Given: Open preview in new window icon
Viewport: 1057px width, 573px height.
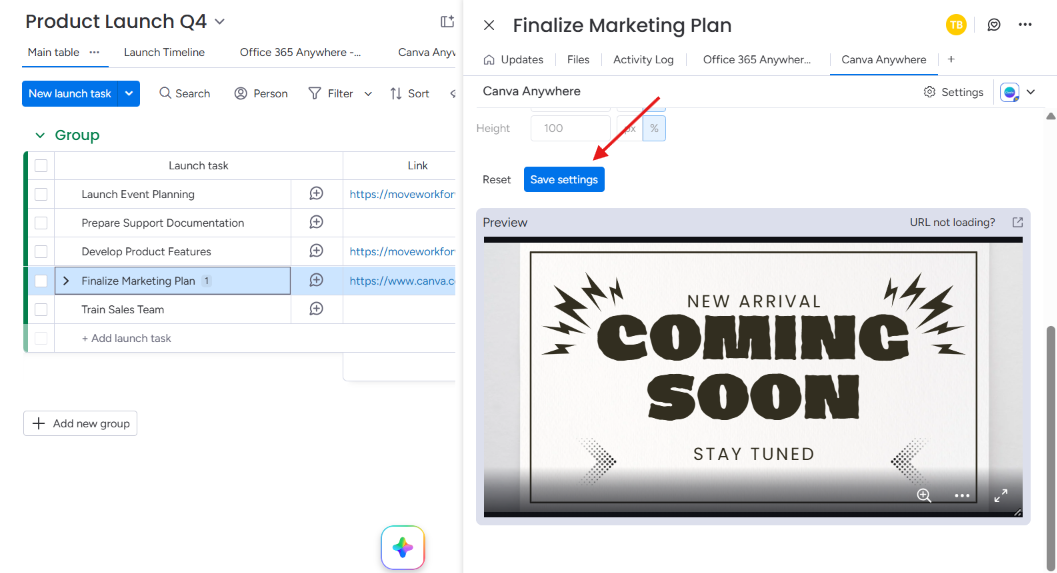Looking at the screenshot, I should (x=1017, y=222).
